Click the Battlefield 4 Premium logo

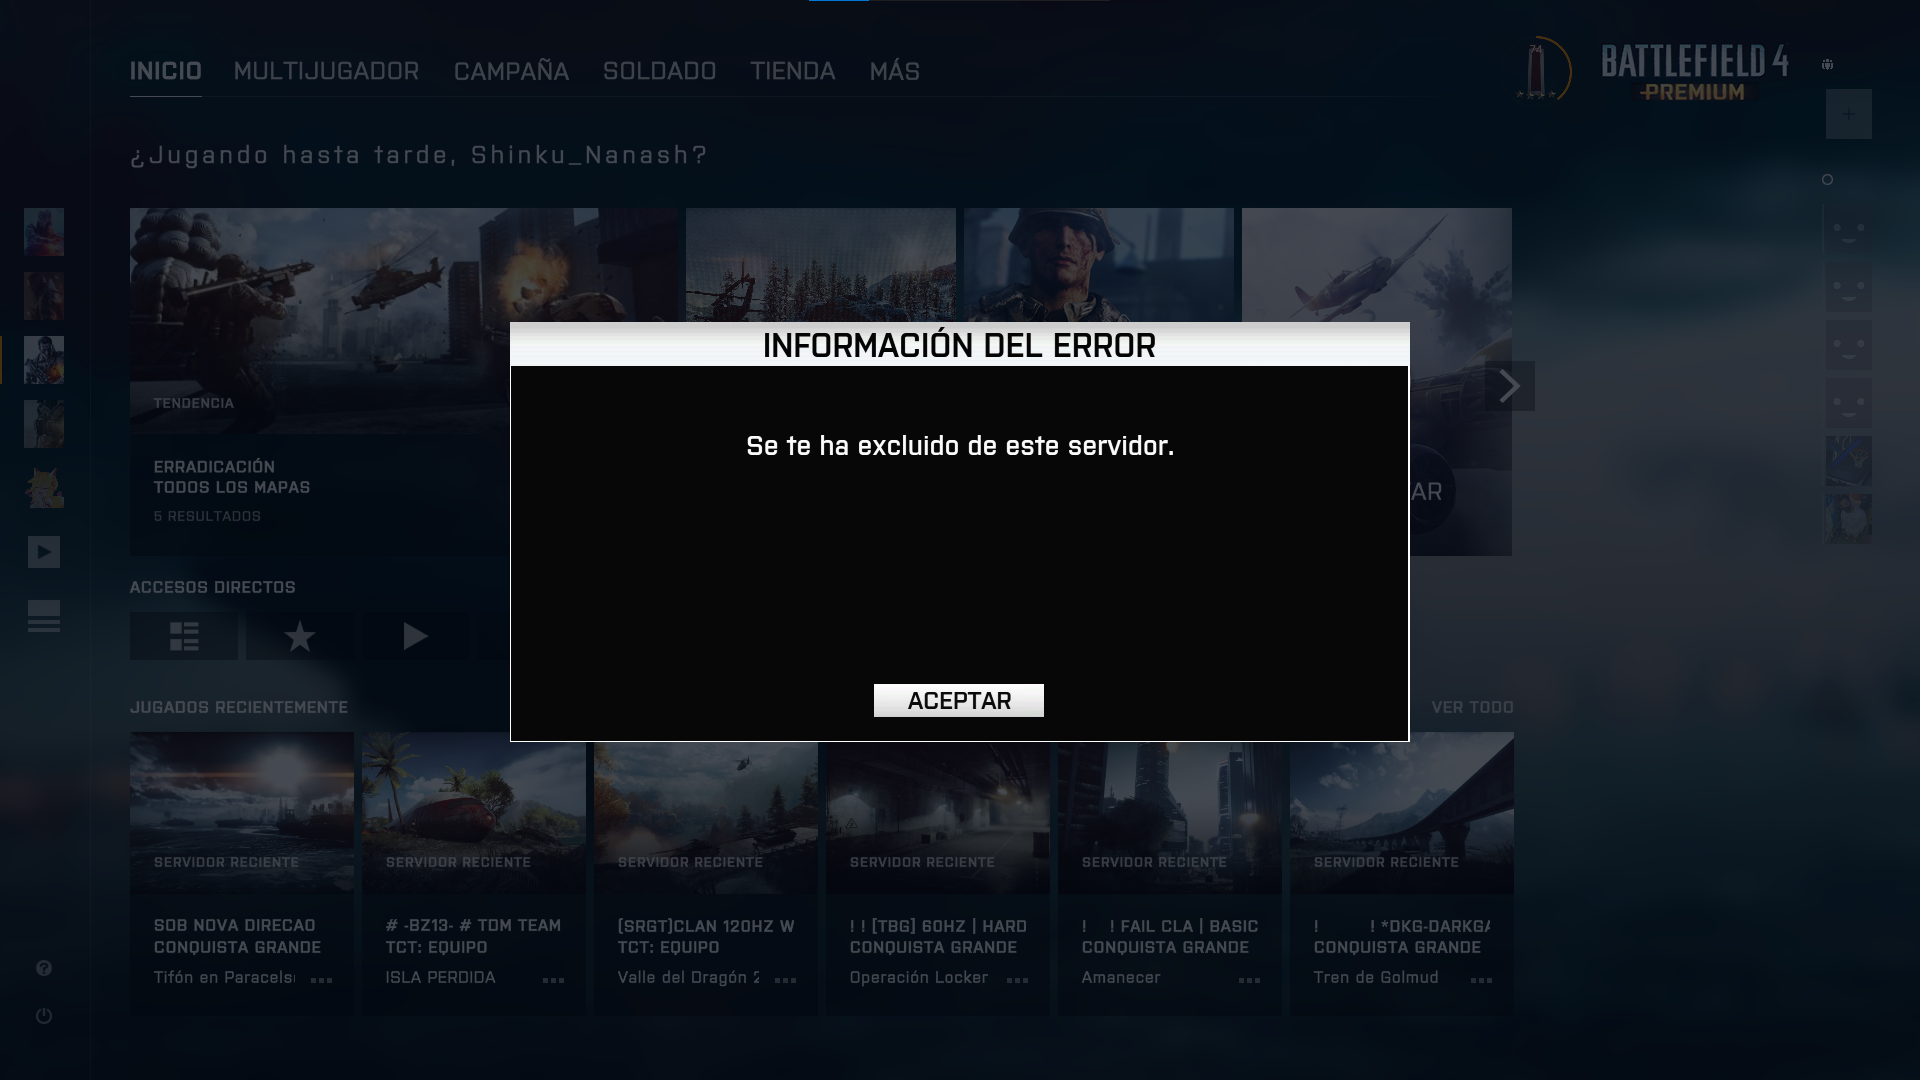(x=1695, y=73)
